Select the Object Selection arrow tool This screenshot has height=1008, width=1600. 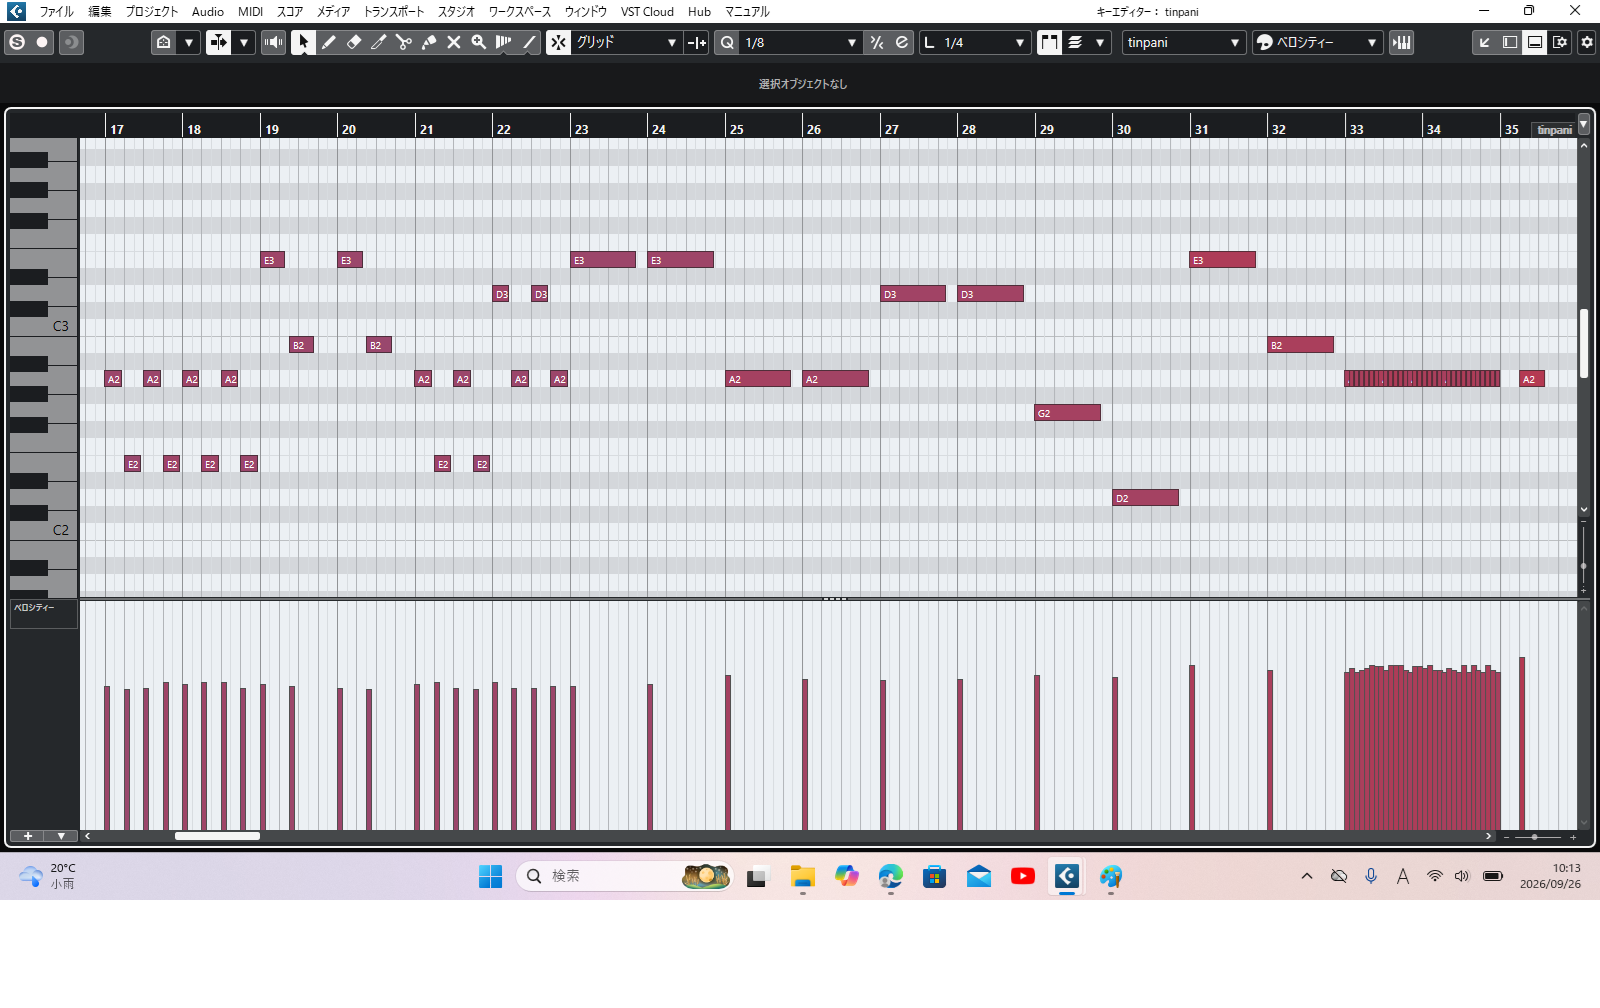[303, 42]
